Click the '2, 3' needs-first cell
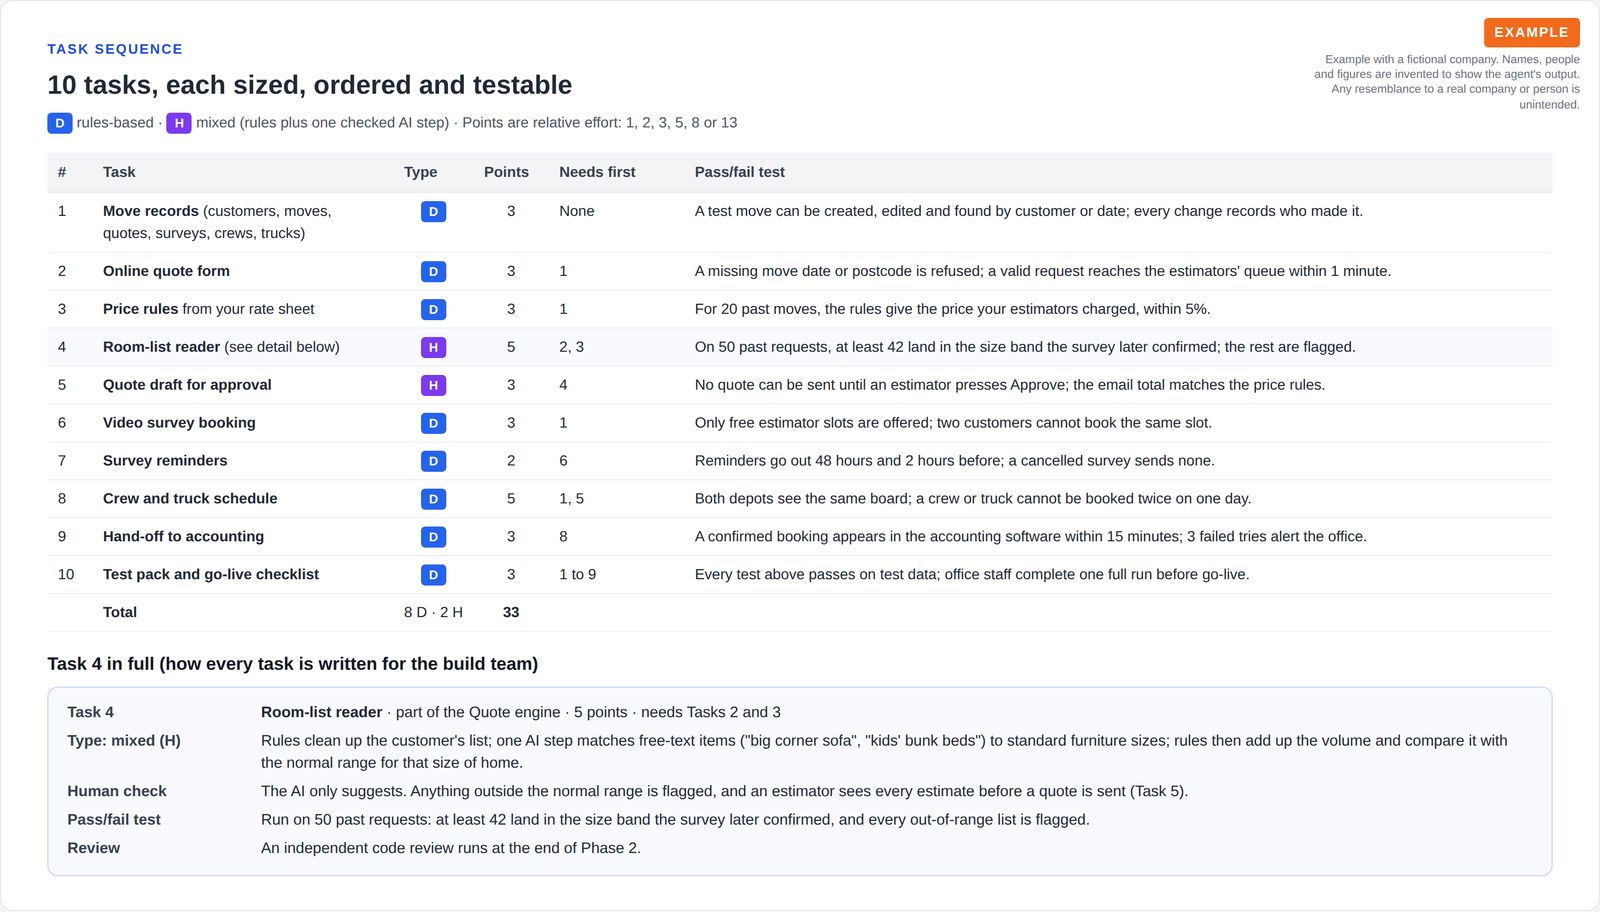The width and height of the screenshot is (1600, 912). 571,347
